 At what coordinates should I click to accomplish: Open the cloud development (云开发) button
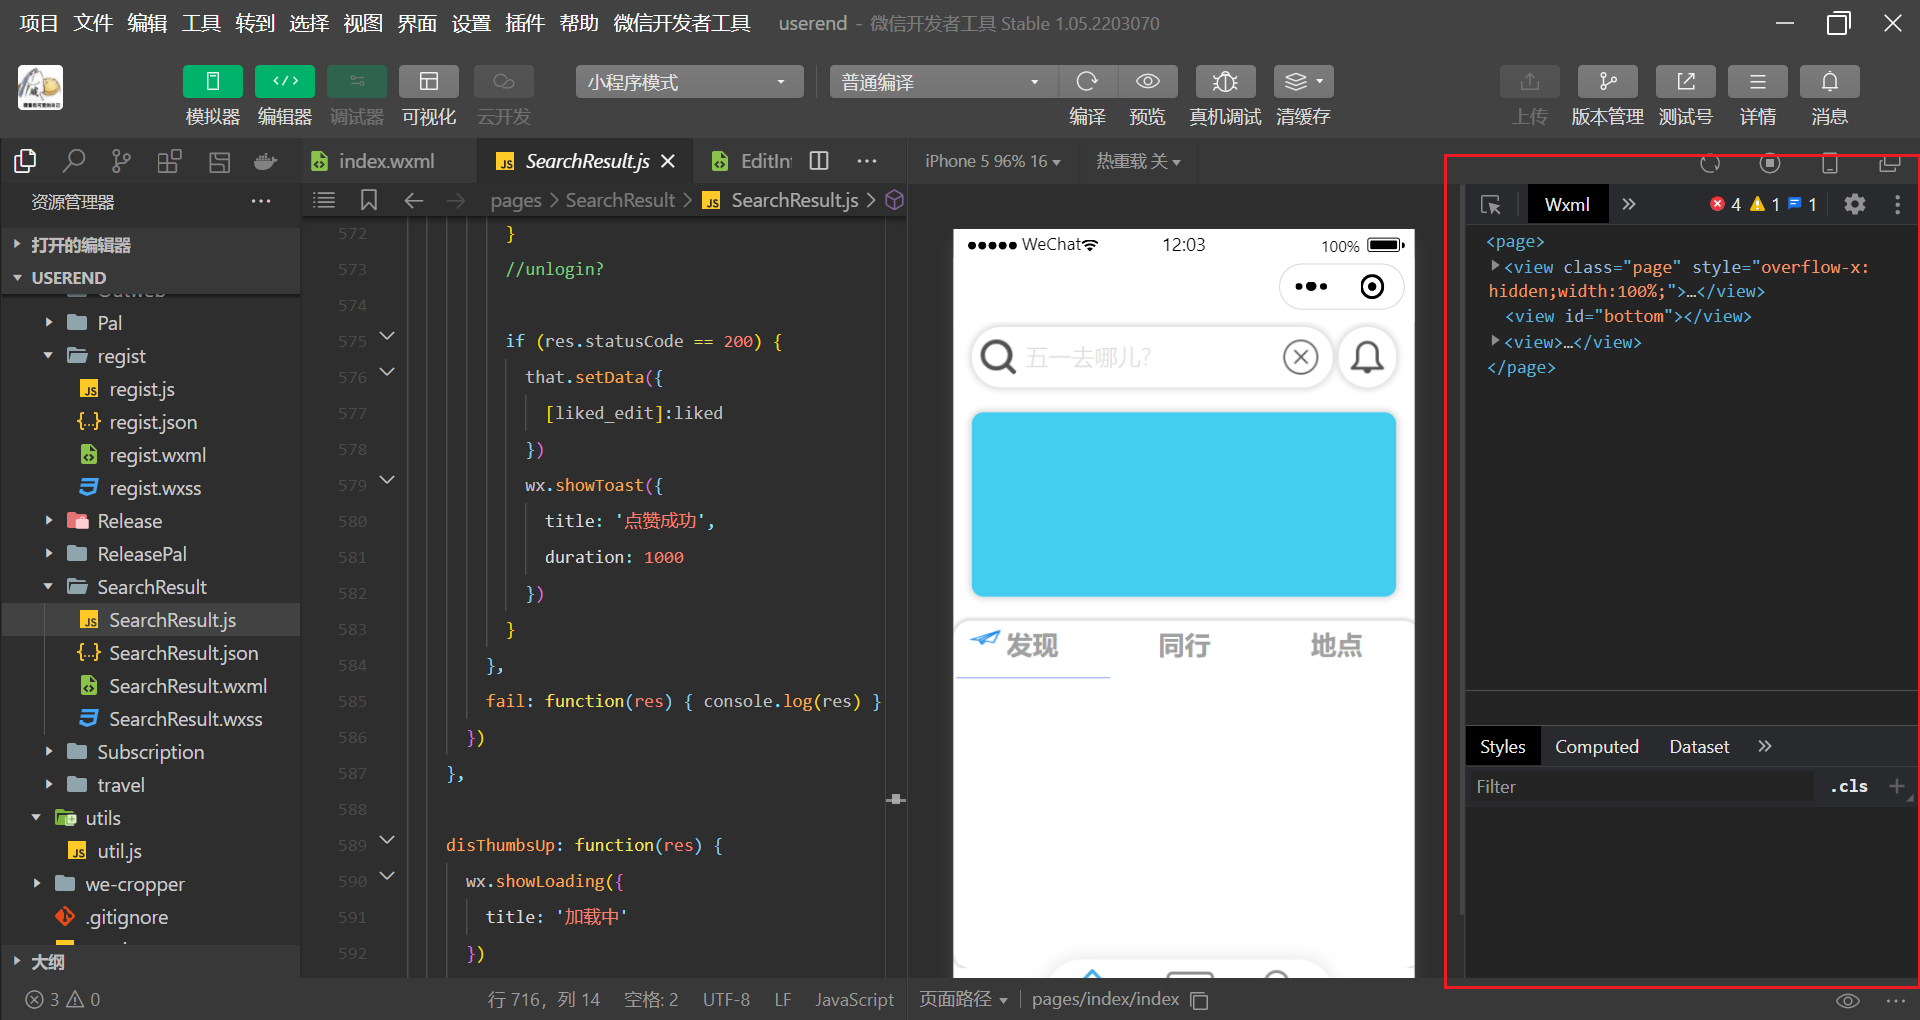coord(503,82)
